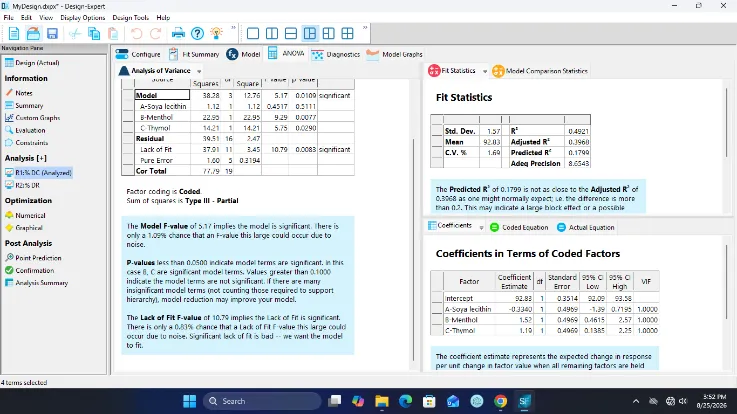Show Model Comparison Statistics
This screenshot has height=414, width=737.
540,71
